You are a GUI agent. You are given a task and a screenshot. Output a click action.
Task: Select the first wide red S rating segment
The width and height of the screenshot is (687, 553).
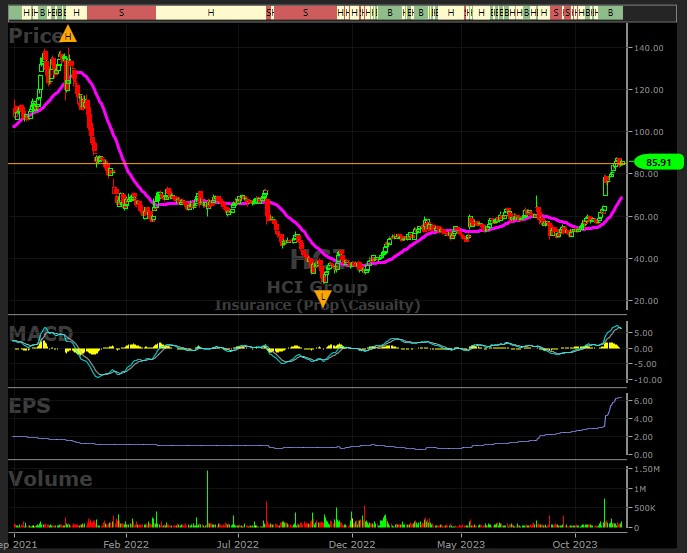click(x=122, y=12)
